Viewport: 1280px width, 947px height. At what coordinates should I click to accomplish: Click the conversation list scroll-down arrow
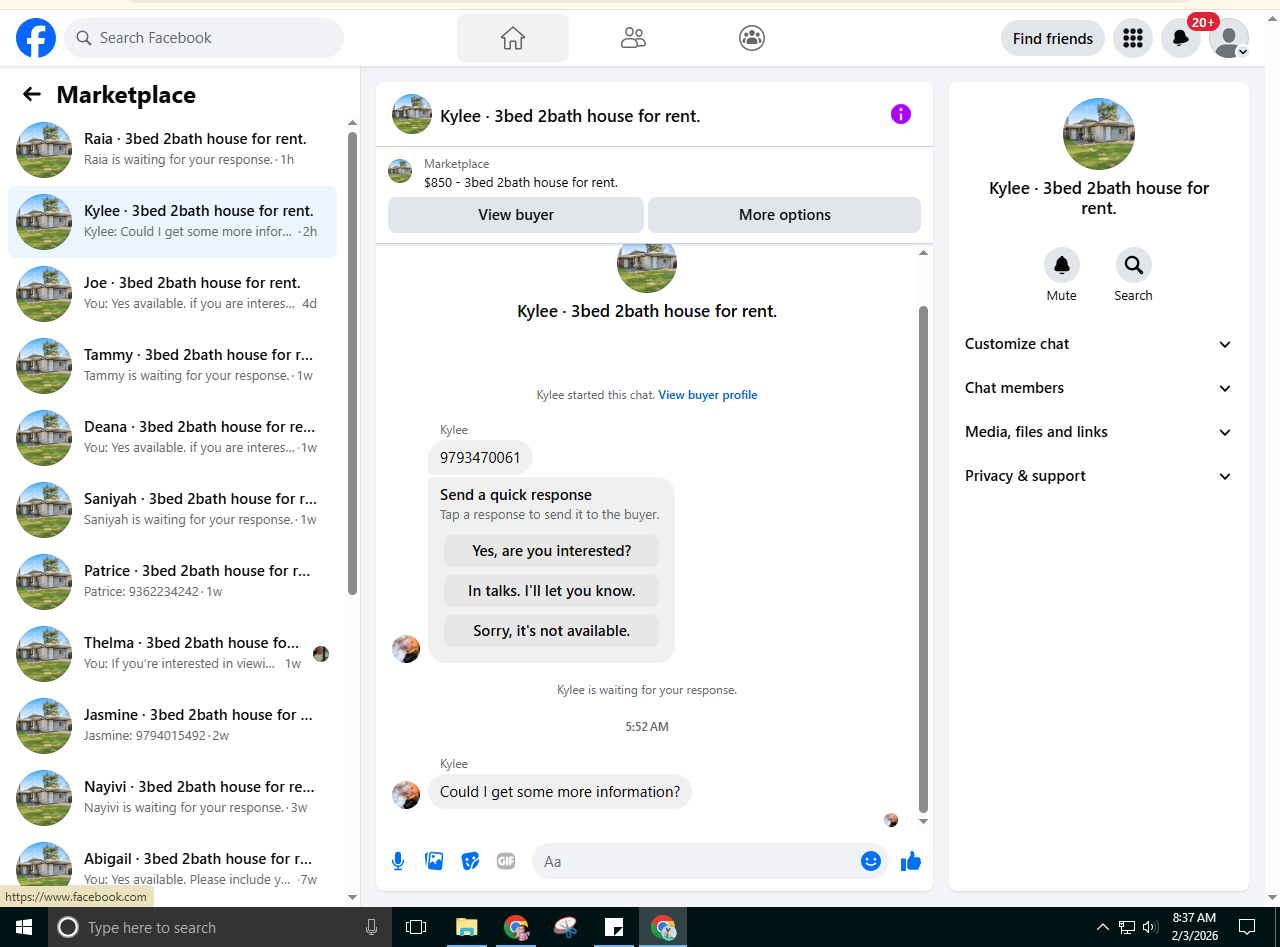[x=352, y=896]
